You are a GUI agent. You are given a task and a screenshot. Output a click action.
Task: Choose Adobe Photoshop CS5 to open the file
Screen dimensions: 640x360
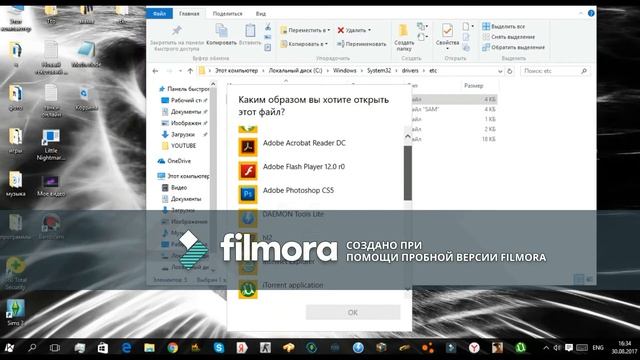318,193
